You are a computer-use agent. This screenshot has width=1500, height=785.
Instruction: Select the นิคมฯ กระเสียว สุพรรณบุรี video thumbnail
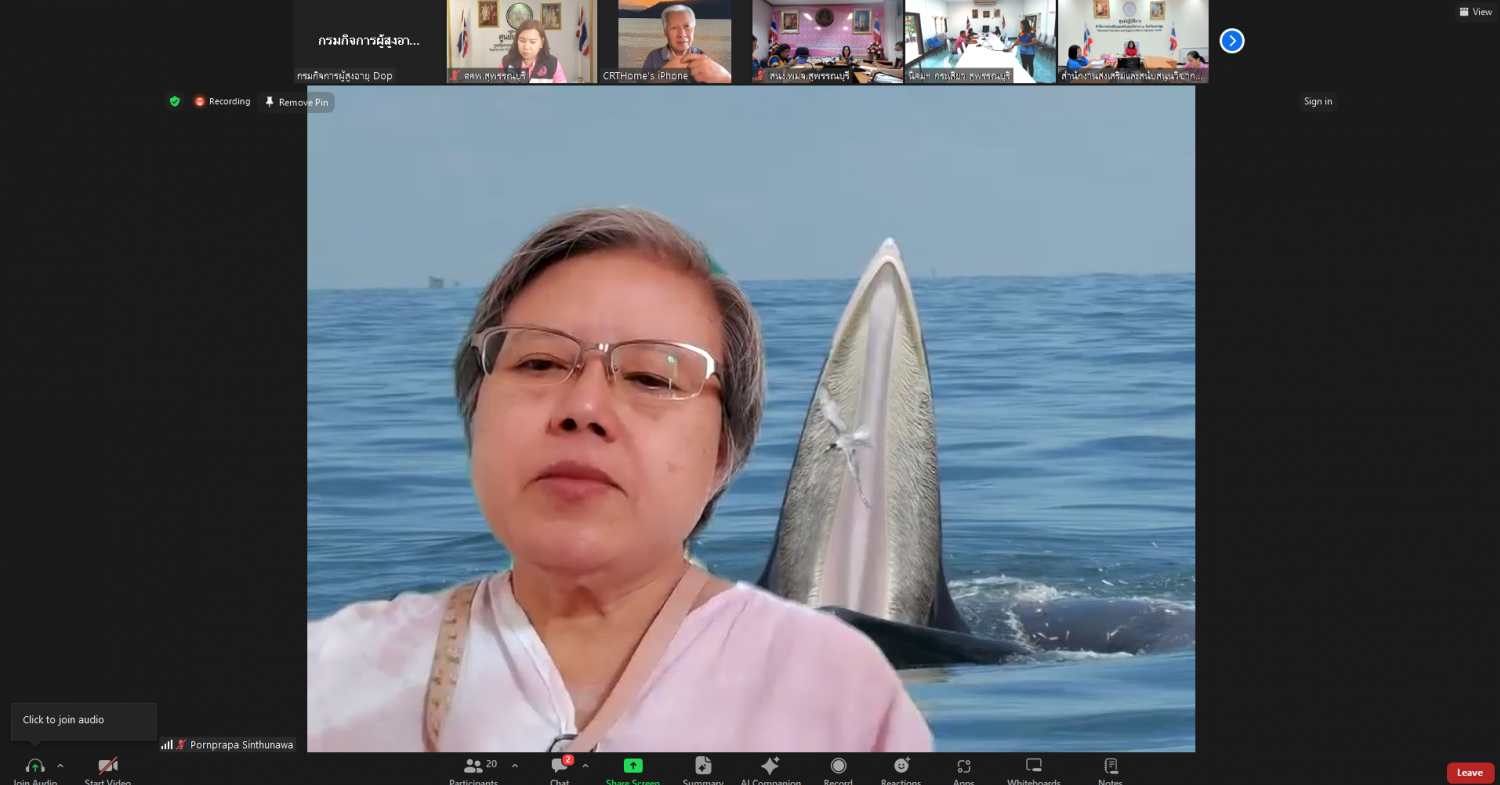click(980, 41)
